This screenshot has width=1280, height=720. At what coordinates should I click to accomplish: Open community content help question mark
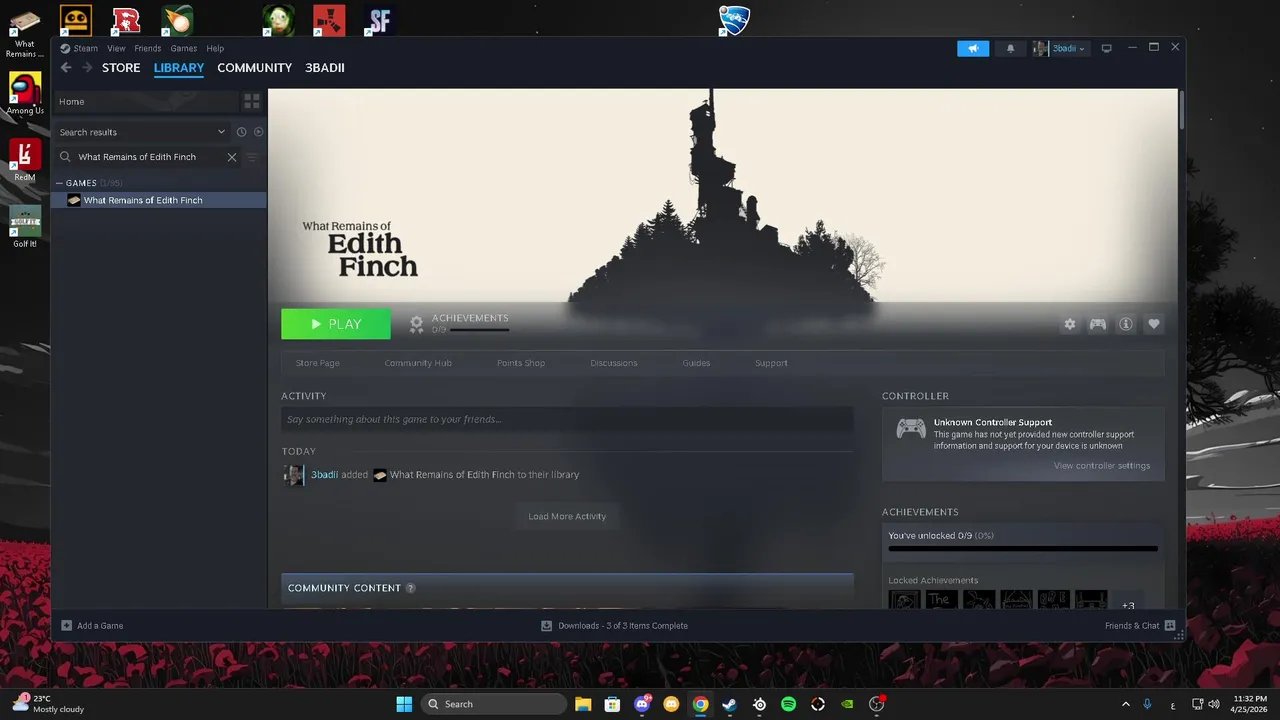[x=410, y=588]
